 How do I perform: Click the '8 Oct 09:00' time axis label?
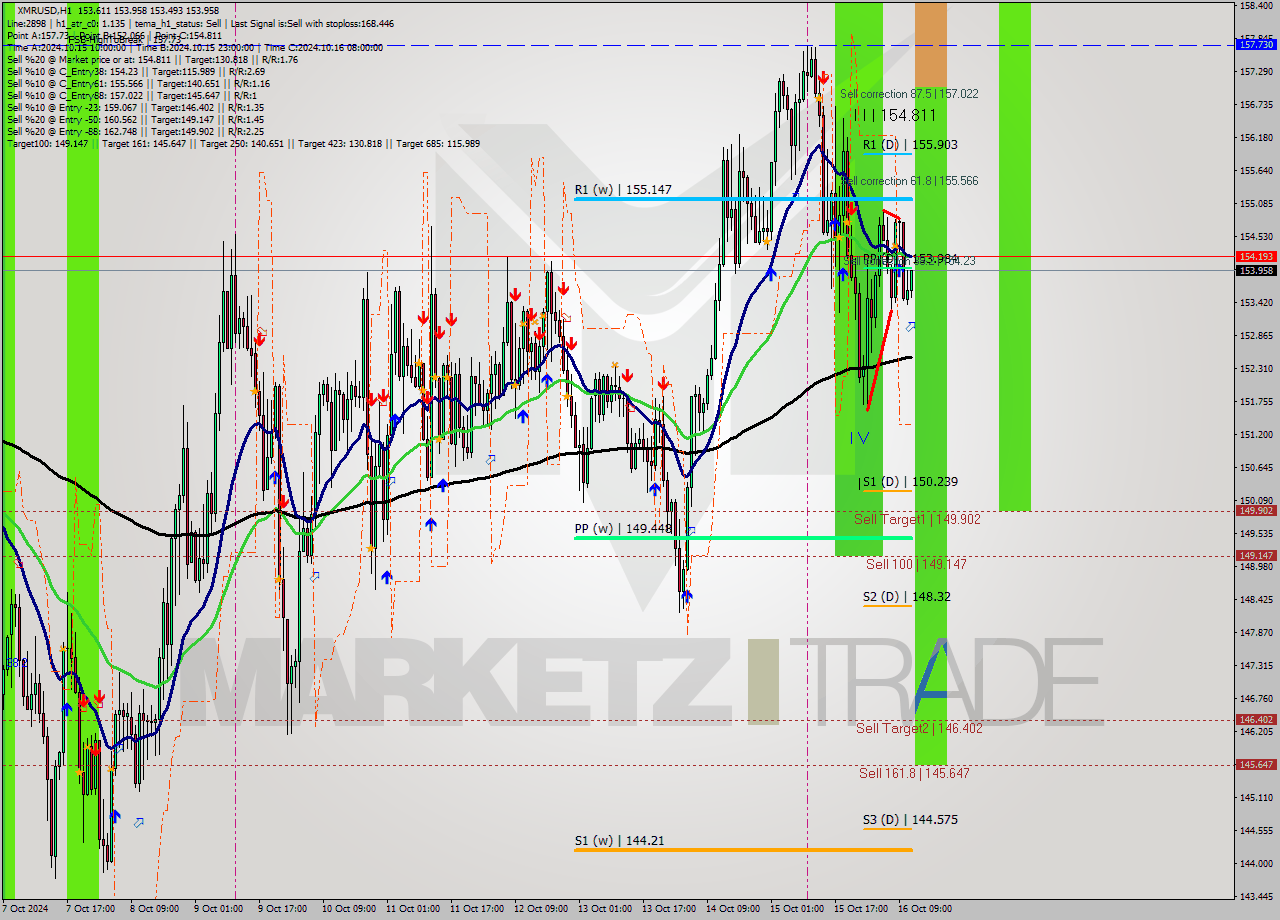153,910
